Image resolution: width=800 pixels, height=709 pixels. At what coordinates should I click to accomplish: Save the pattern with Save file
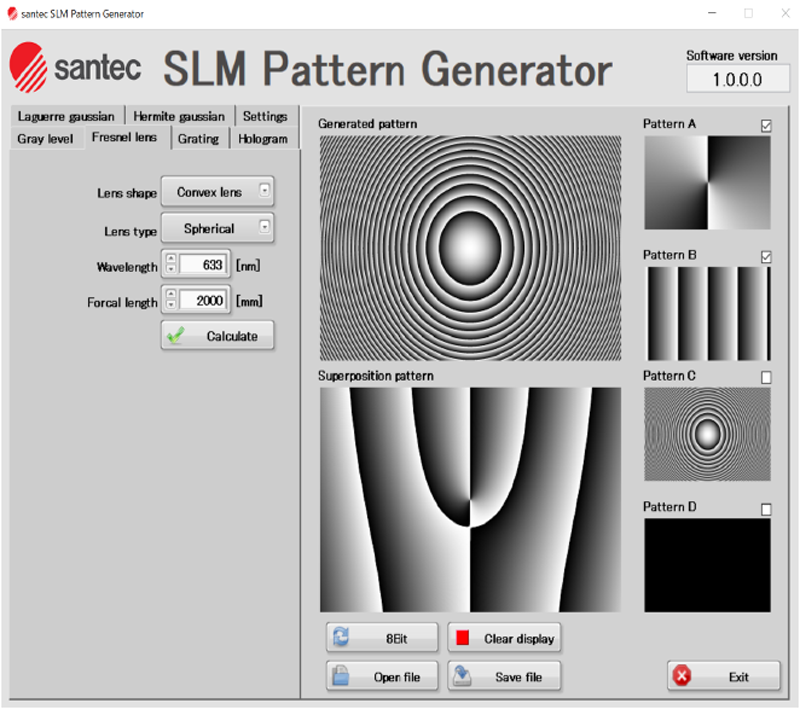click(x=503, y=677)
